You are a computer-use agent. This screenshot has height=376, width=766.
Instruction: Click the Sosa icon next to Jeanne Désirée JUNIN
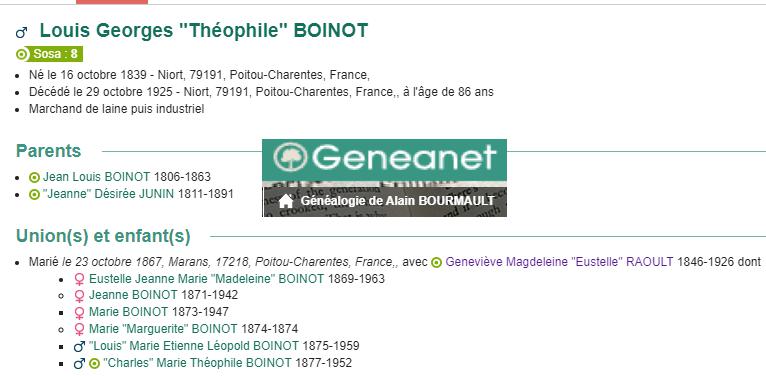click(x=34, y=194)
